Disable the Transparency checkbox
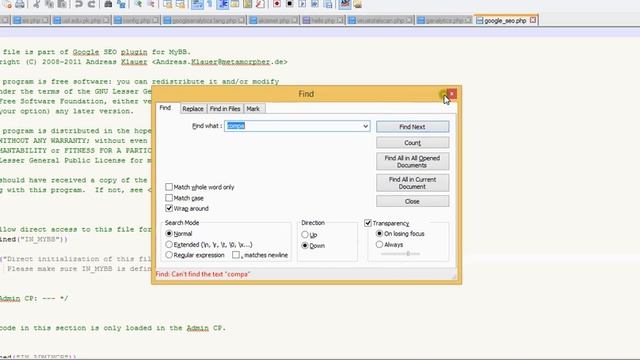Viewport: 640px width, 360px height. pos(368,223)
